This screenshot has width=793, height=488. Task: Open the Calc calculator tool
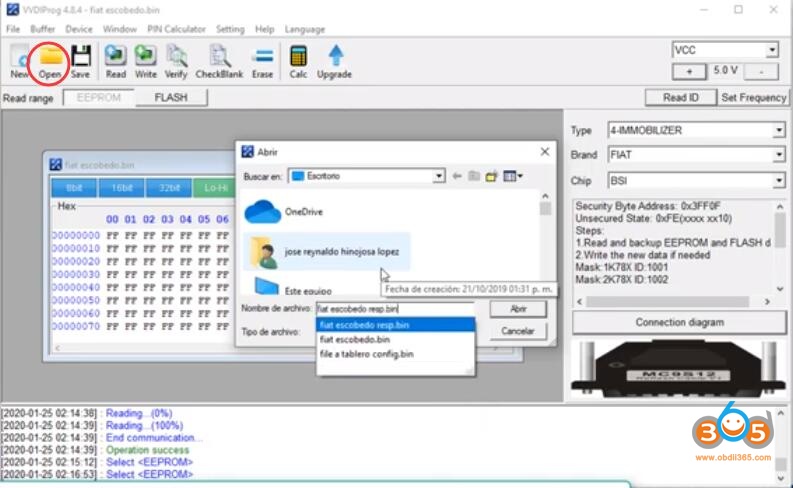tap(298, 61)
